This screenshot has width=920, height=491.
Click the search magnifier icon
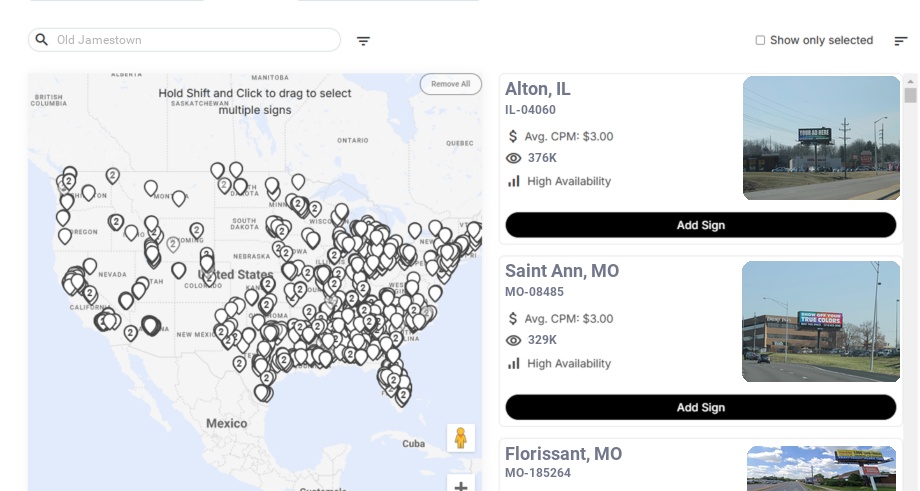[x=41, y=40]
